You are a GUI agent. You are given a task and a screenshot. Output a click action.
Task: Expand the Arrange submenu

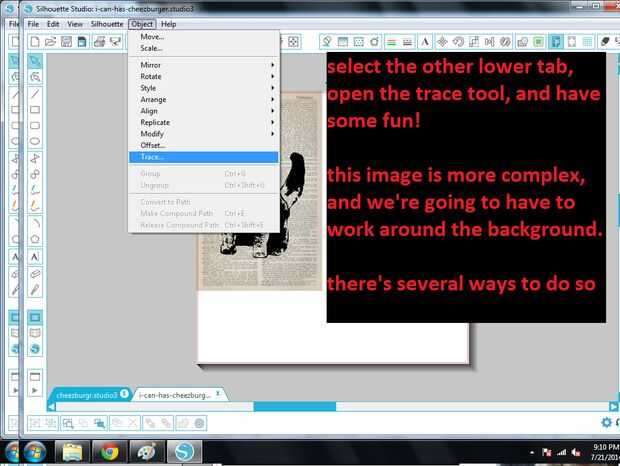click(204, 99)
